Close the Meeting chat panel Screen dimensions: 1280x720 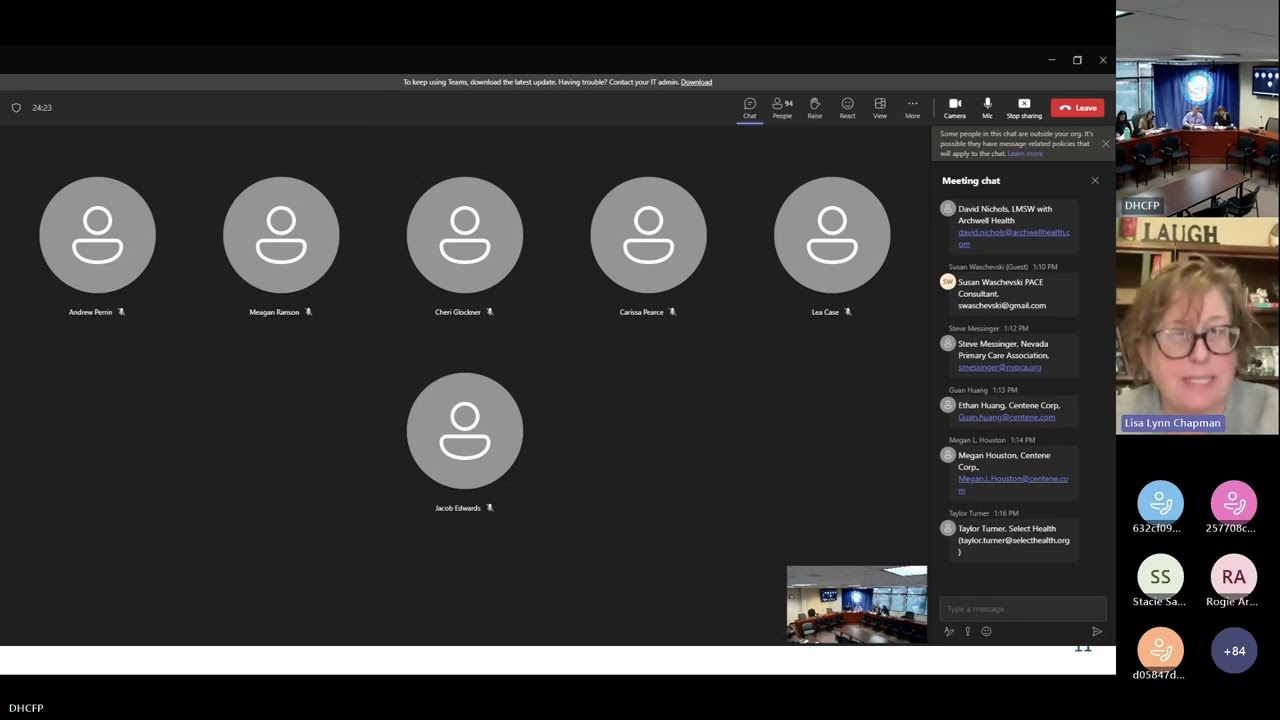[1095, 181]
